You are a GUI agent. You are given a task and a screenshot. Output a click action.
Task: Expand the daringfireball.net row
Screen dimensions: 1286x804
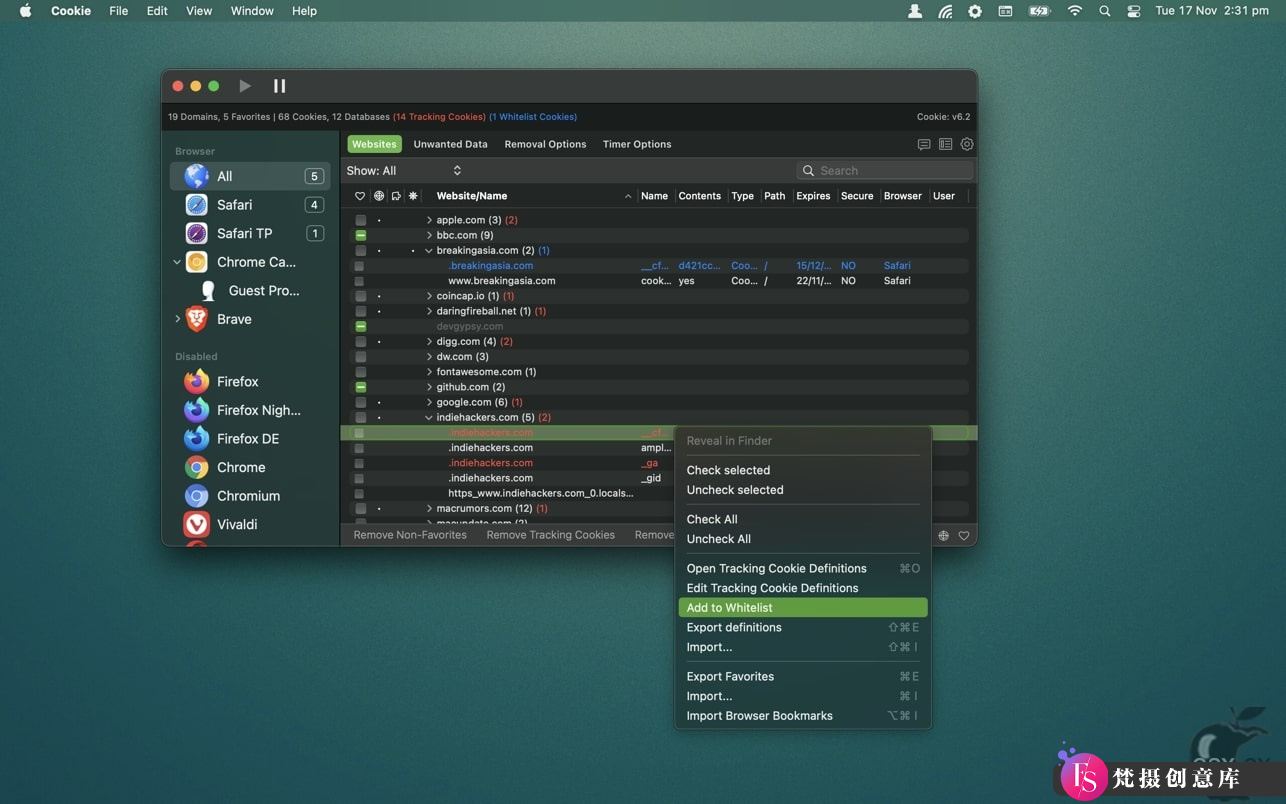pyautogui.click(x=429, y=311)
